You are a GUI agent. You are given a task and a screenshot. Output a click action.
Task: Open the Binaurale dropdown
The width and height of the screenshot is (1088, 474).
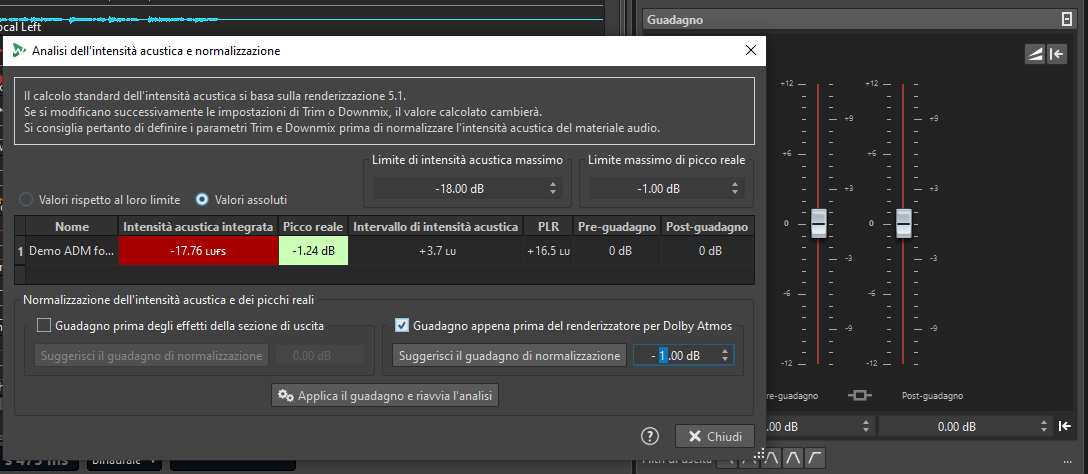[x=124, y=462]
